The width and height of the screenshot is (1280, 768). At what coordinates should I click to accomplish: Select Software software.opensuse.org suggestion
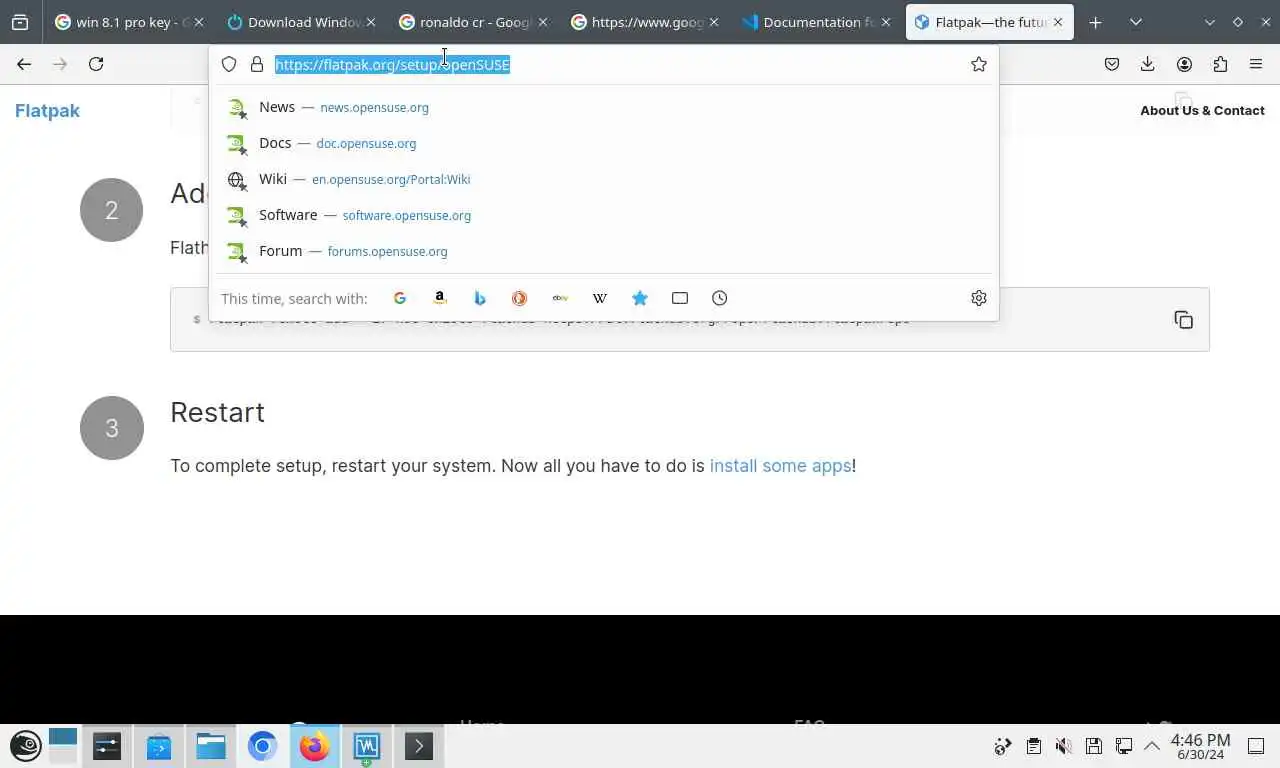604,215
